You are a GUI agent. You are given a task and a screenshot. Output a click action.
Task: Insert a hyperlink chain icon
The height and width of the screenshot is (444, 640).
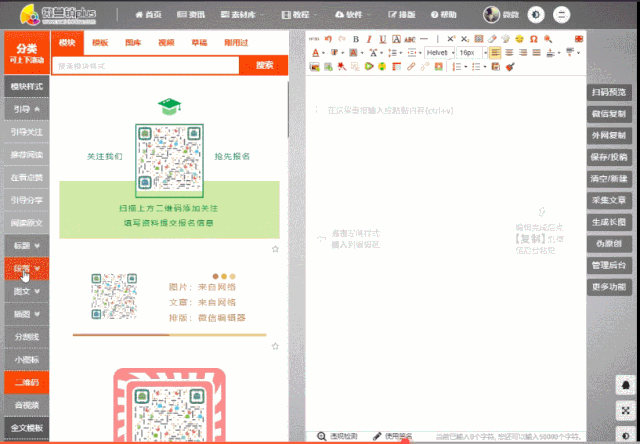(x=411, y=67)
